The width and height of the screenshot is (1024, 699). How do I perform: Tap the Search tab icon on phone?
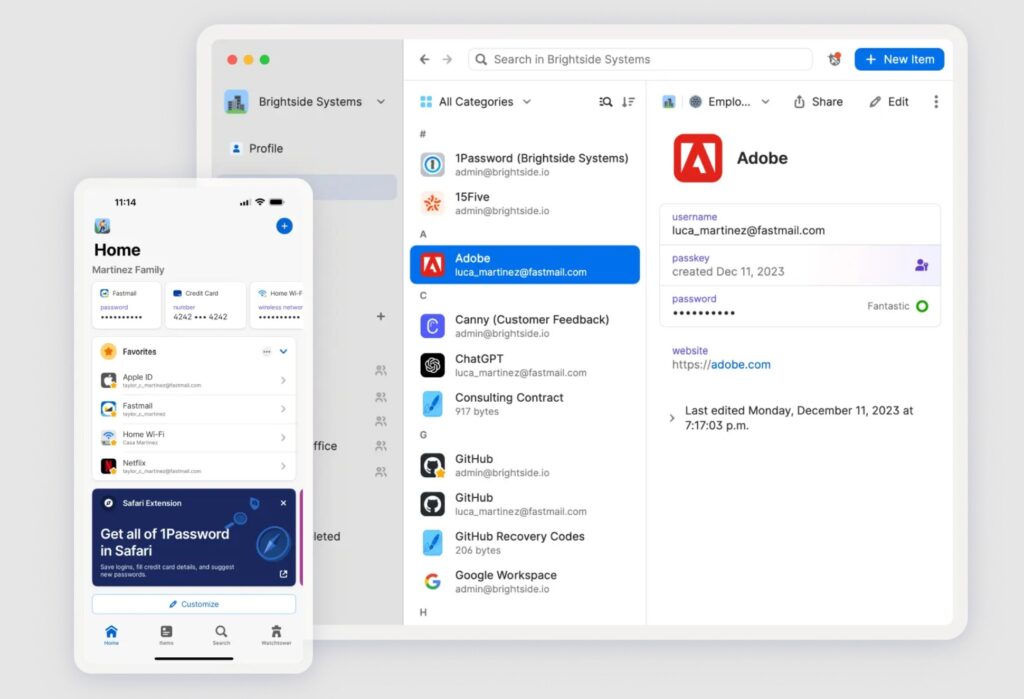221,634
